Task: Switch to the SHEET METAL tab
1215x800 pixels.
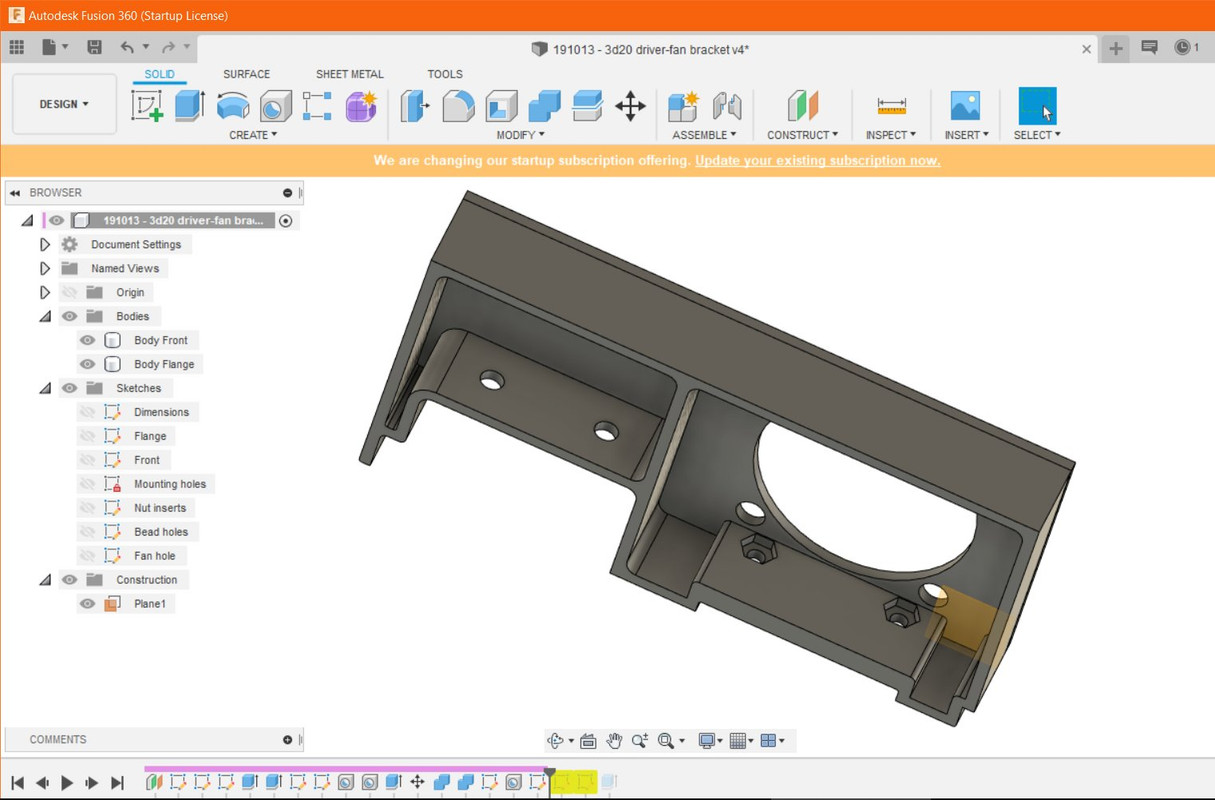Action: (x=350, y=74)
